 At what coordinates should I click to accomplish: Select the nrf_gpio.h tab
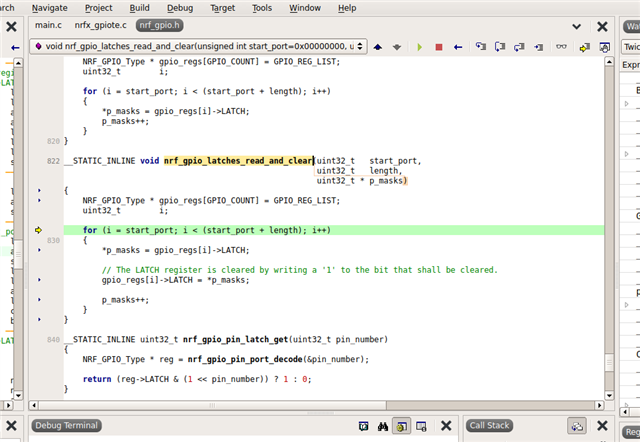point(160,25)
